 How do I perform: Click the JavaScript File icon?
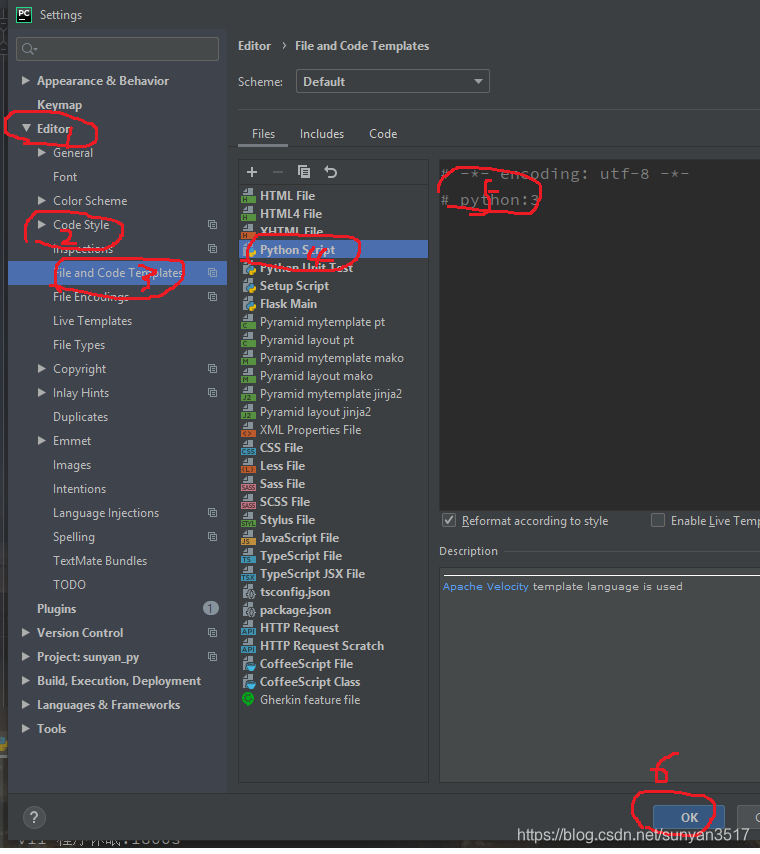248,538
